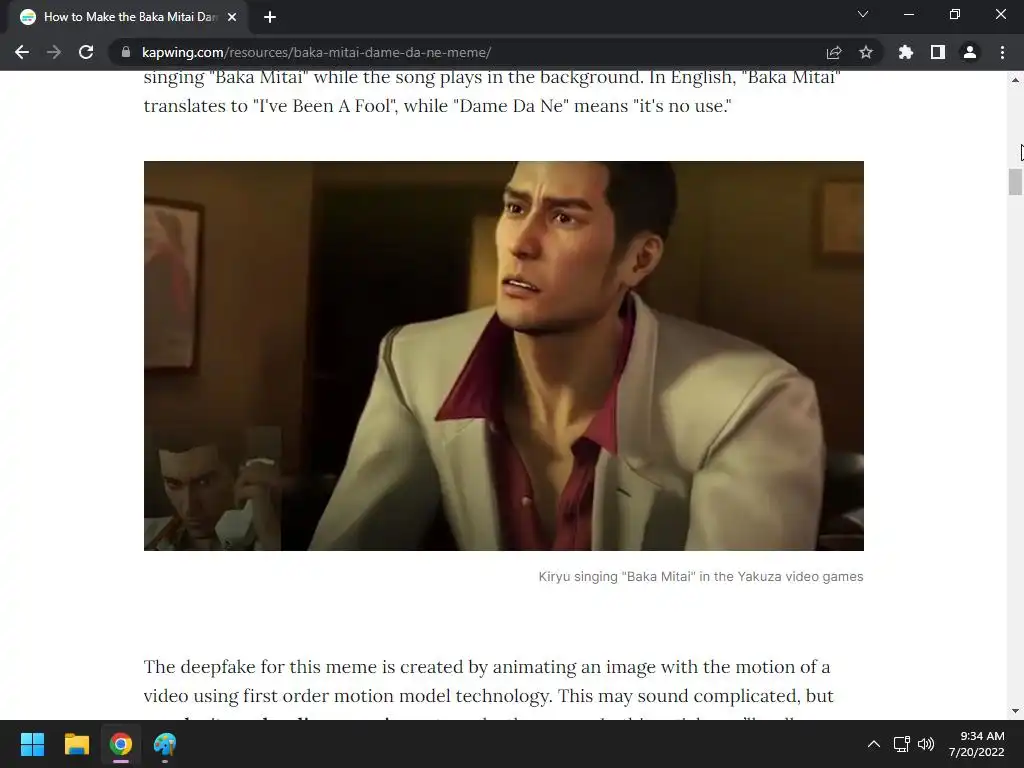1024x768 pixels.
Task: Minimize the Chrome window
Action: (908, 14)
